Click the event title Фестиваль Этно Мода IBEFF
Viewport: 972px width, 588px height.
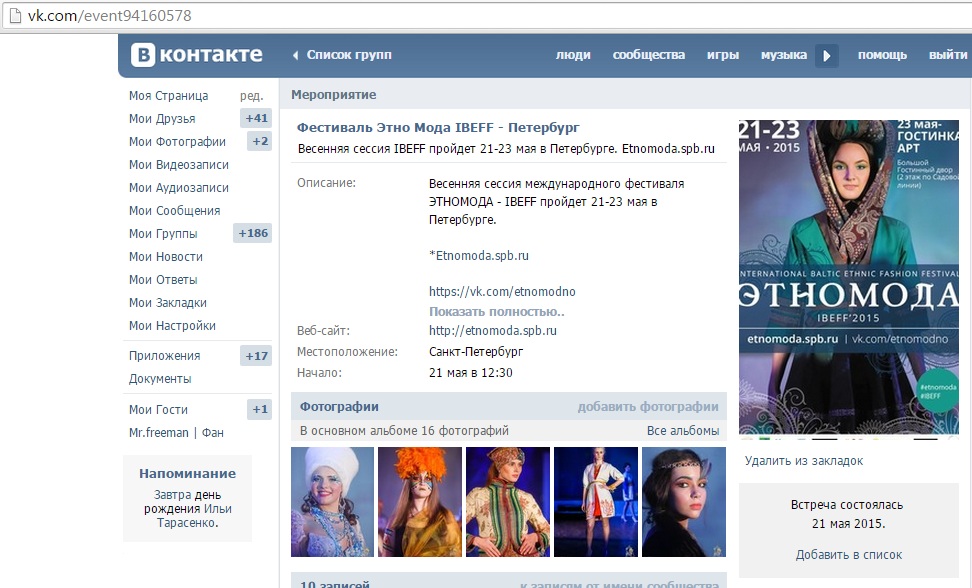438,127
